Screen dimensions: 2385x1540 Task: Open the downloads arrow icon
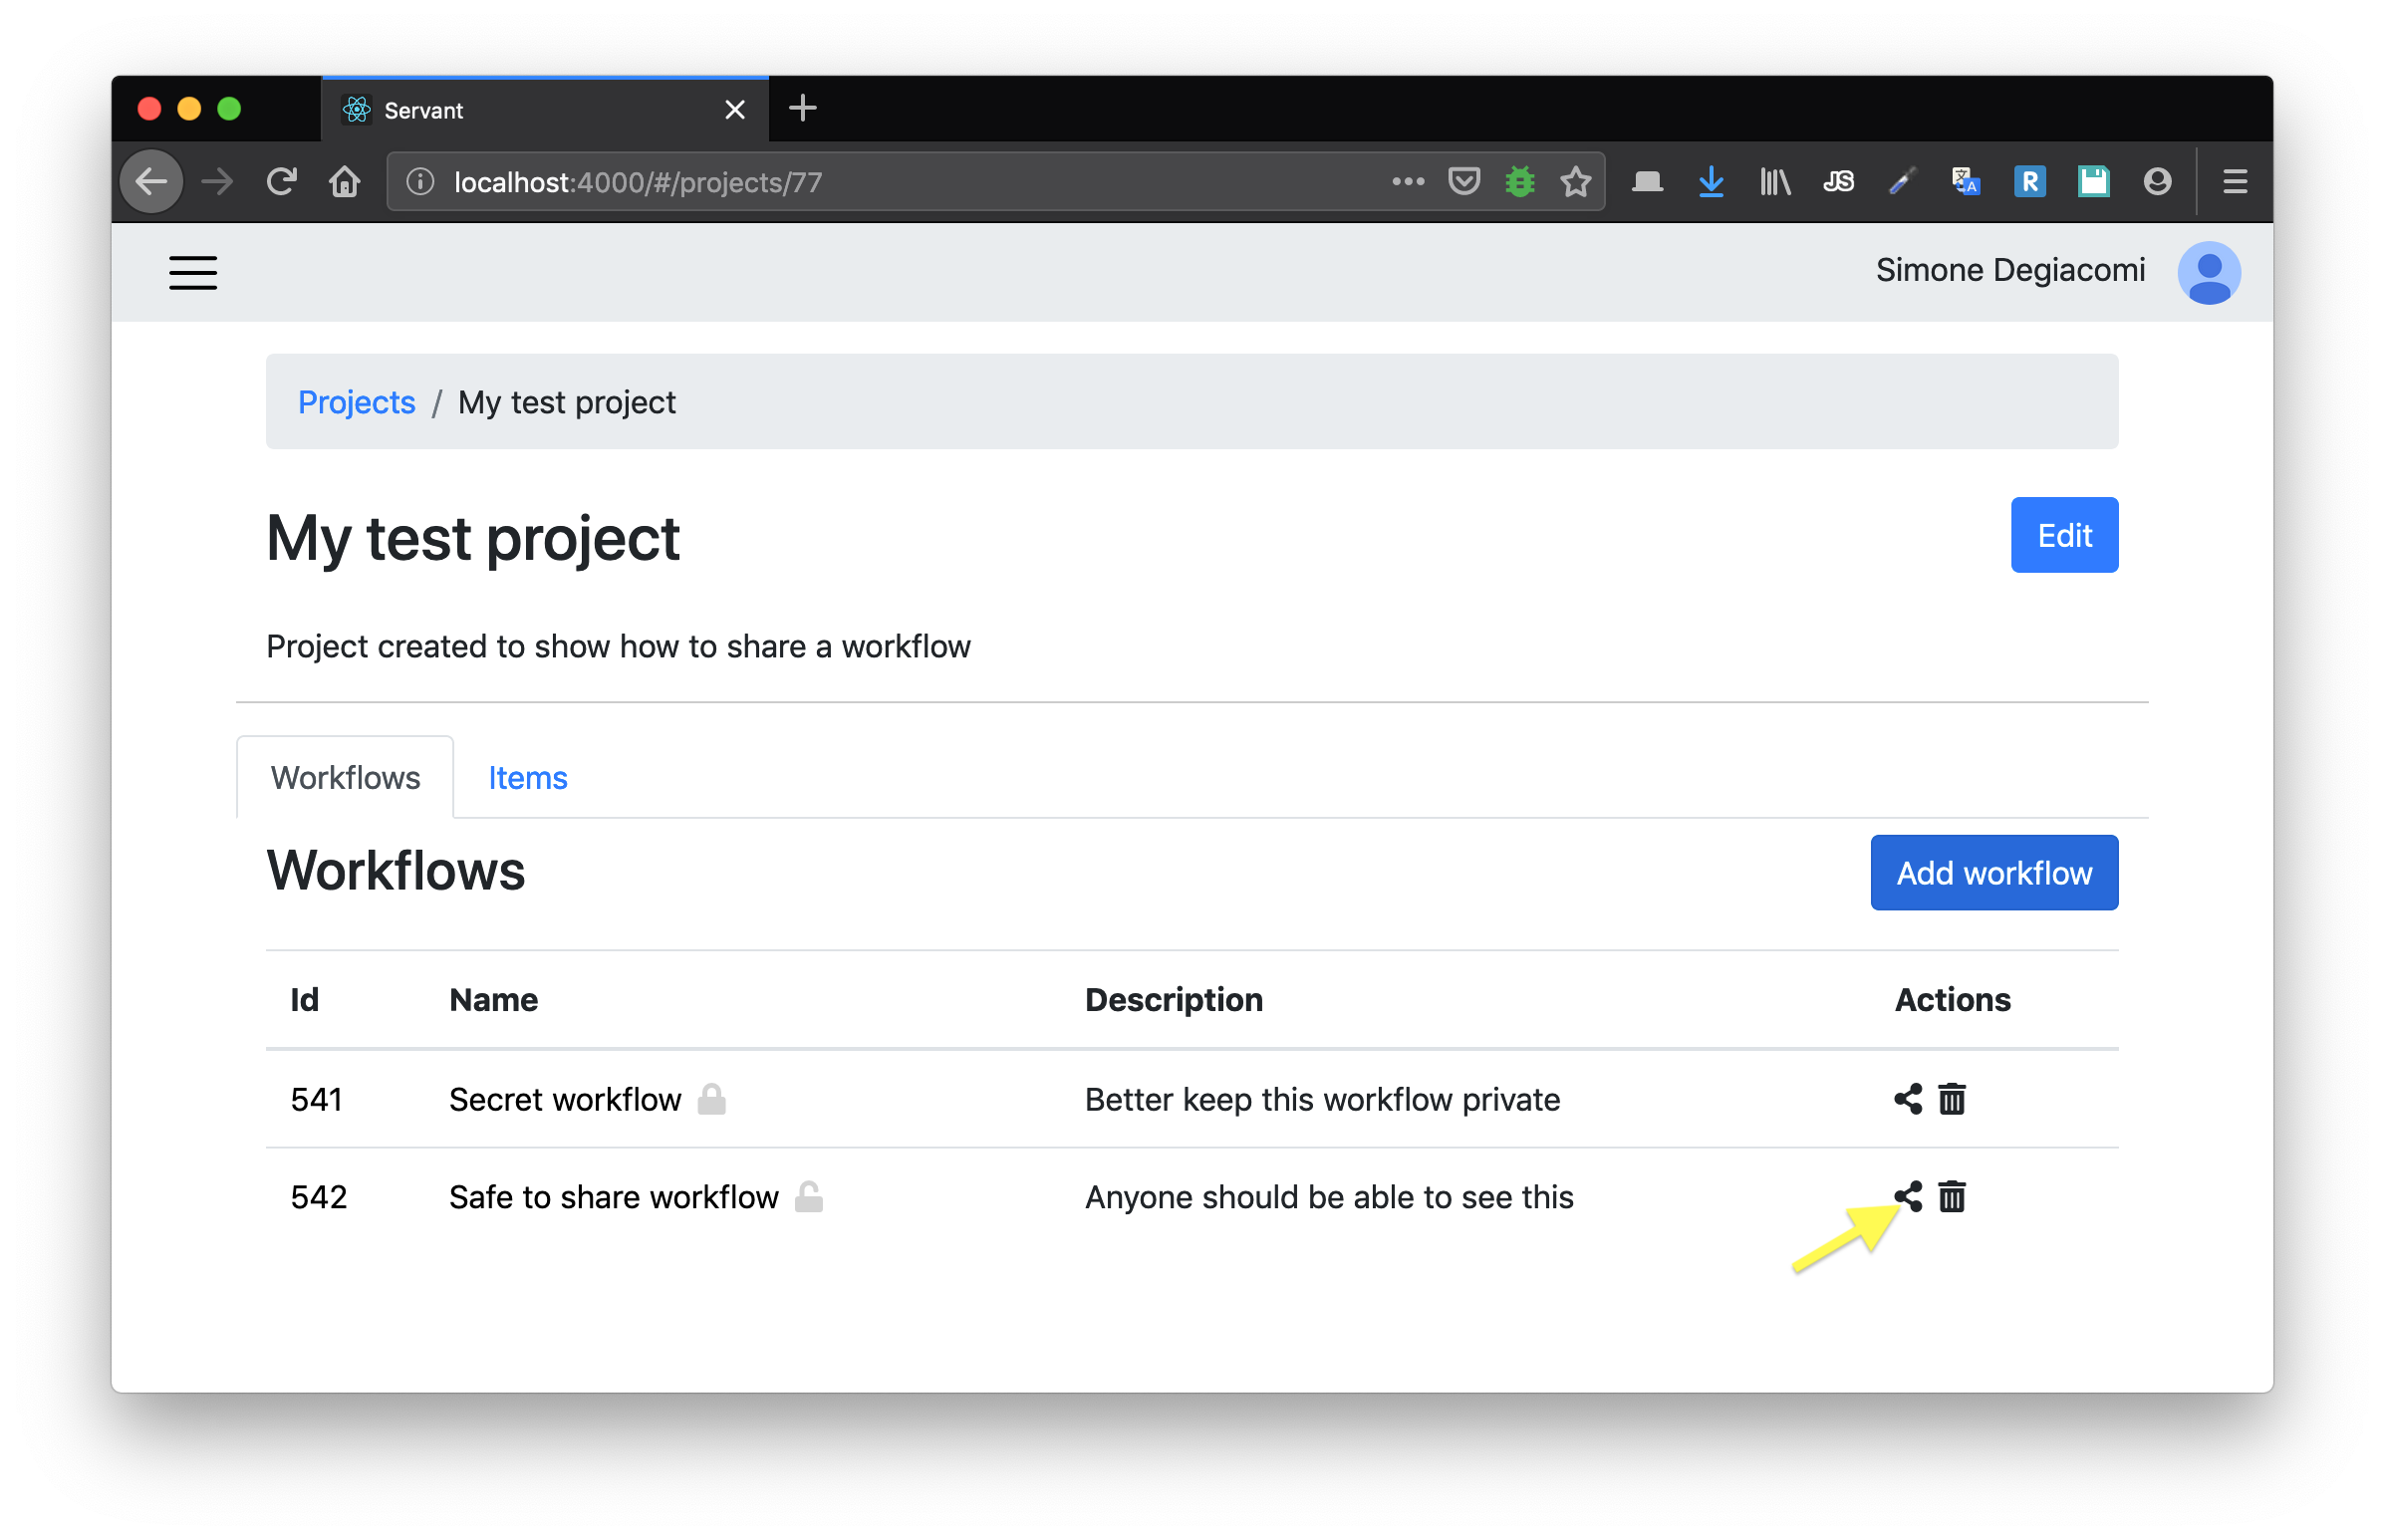[1710, 182]
